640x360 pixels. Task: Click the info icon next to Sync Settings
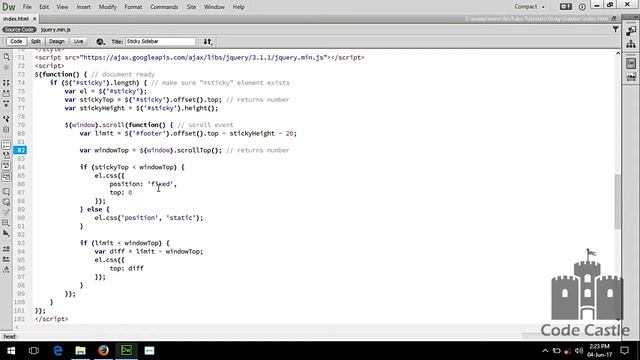(582, 7)
